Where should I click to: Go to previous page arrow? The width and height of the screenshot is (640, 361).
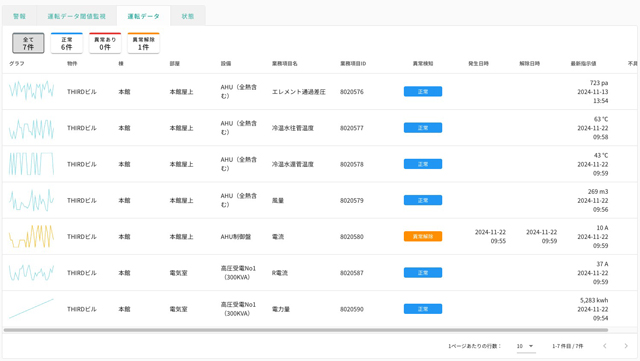tap(604, 346)
